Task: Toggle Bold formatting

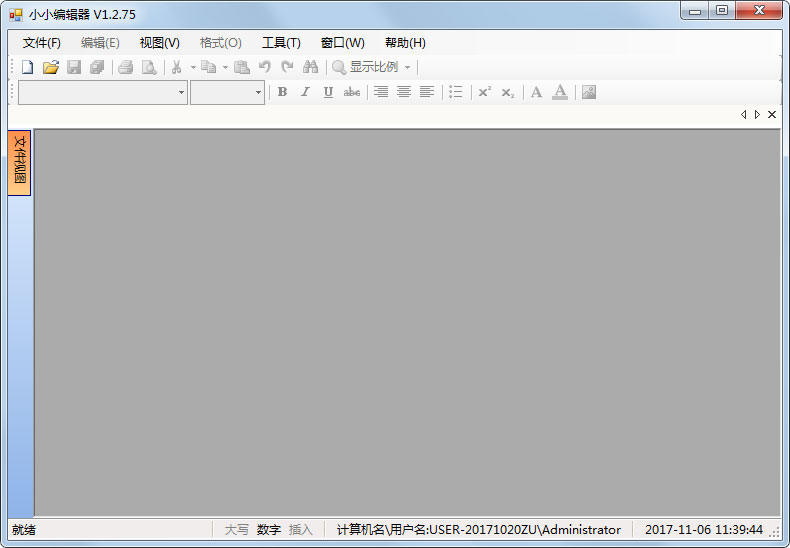Action: pos(282,92)
